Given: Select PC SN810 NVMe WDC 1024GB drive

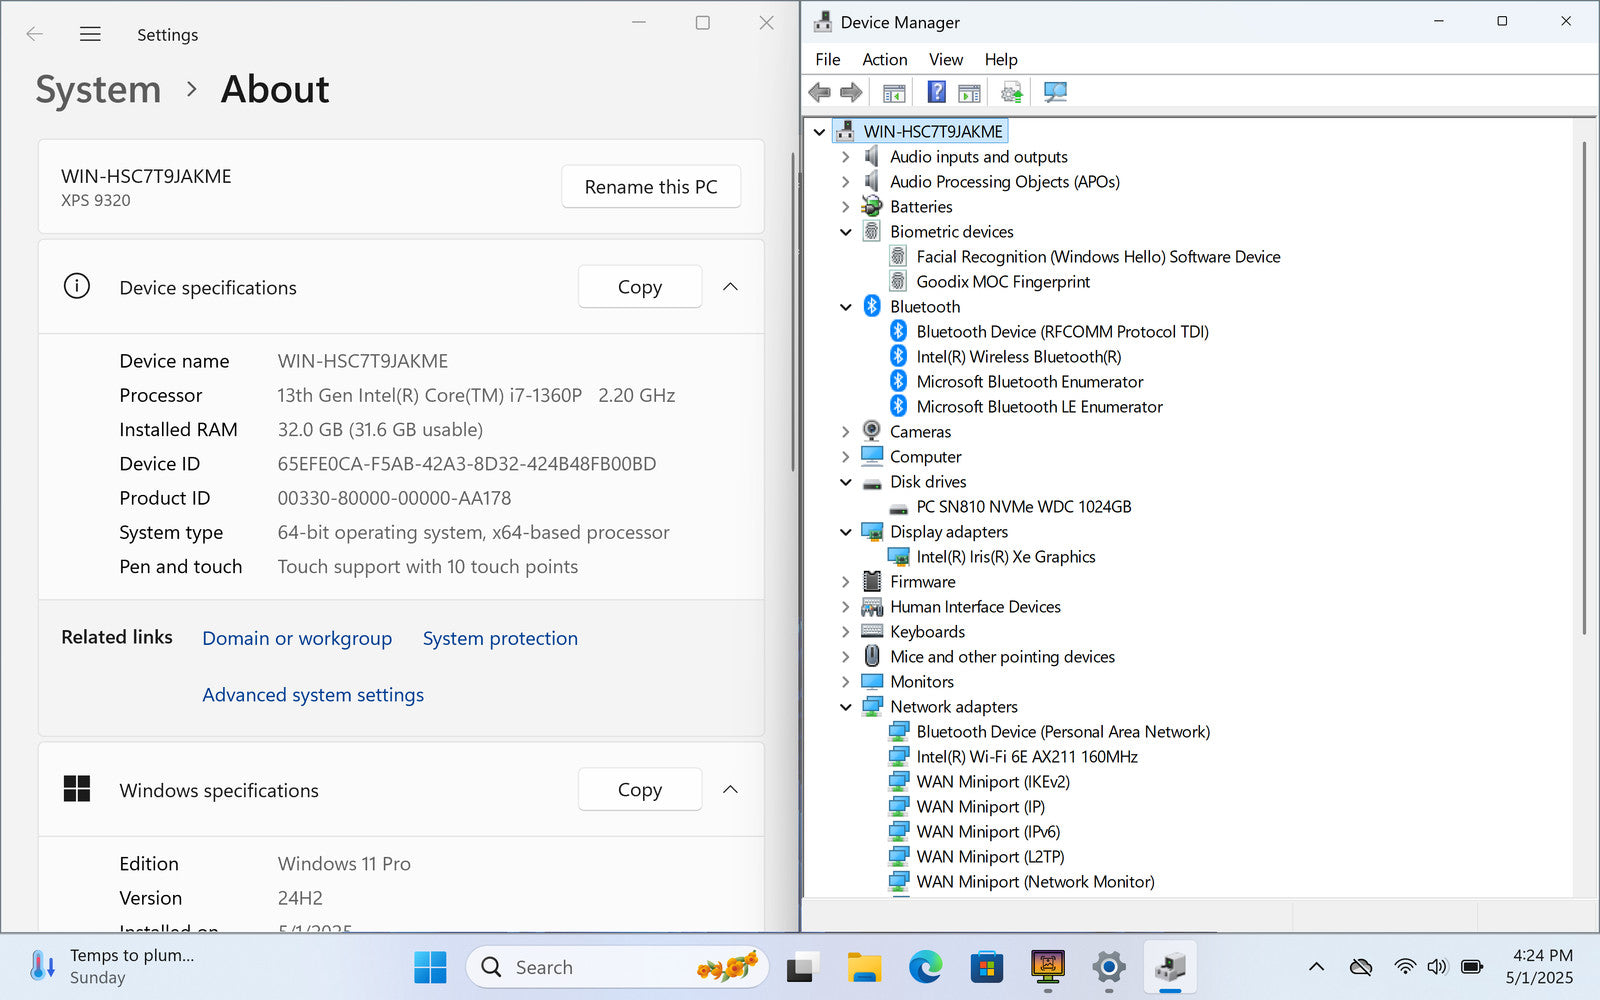Looking at the screenshot, I should (x=1023, y=507).
